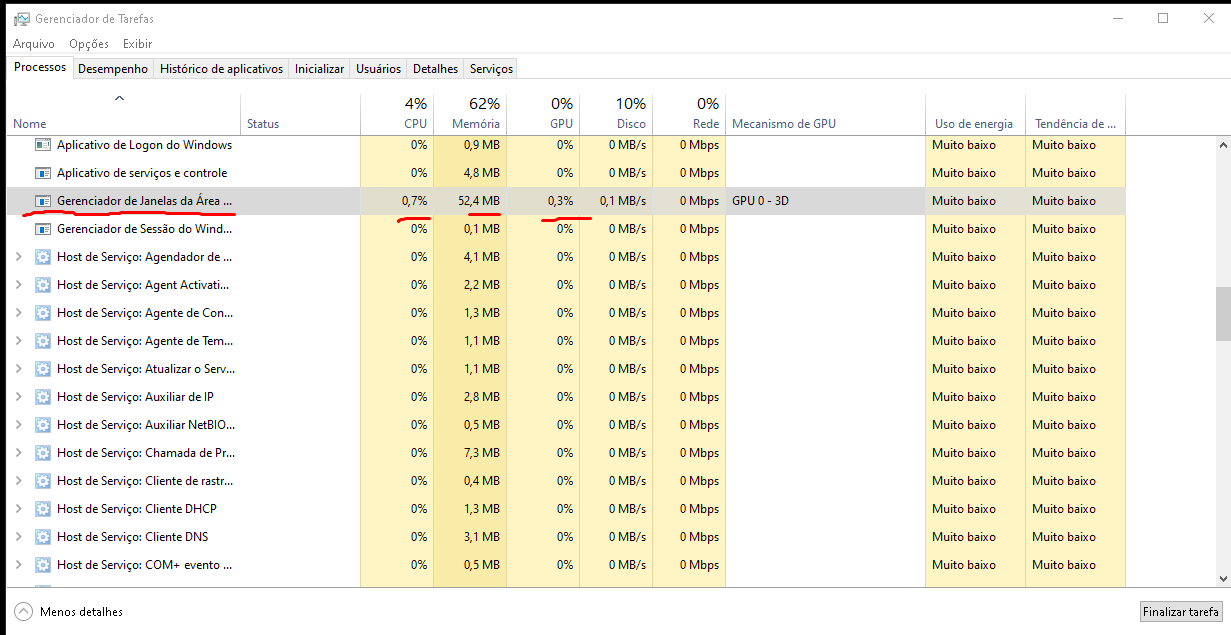Screen dimensions: 1231x635
Task: Sort by the Rede column header
Action: 689,114
